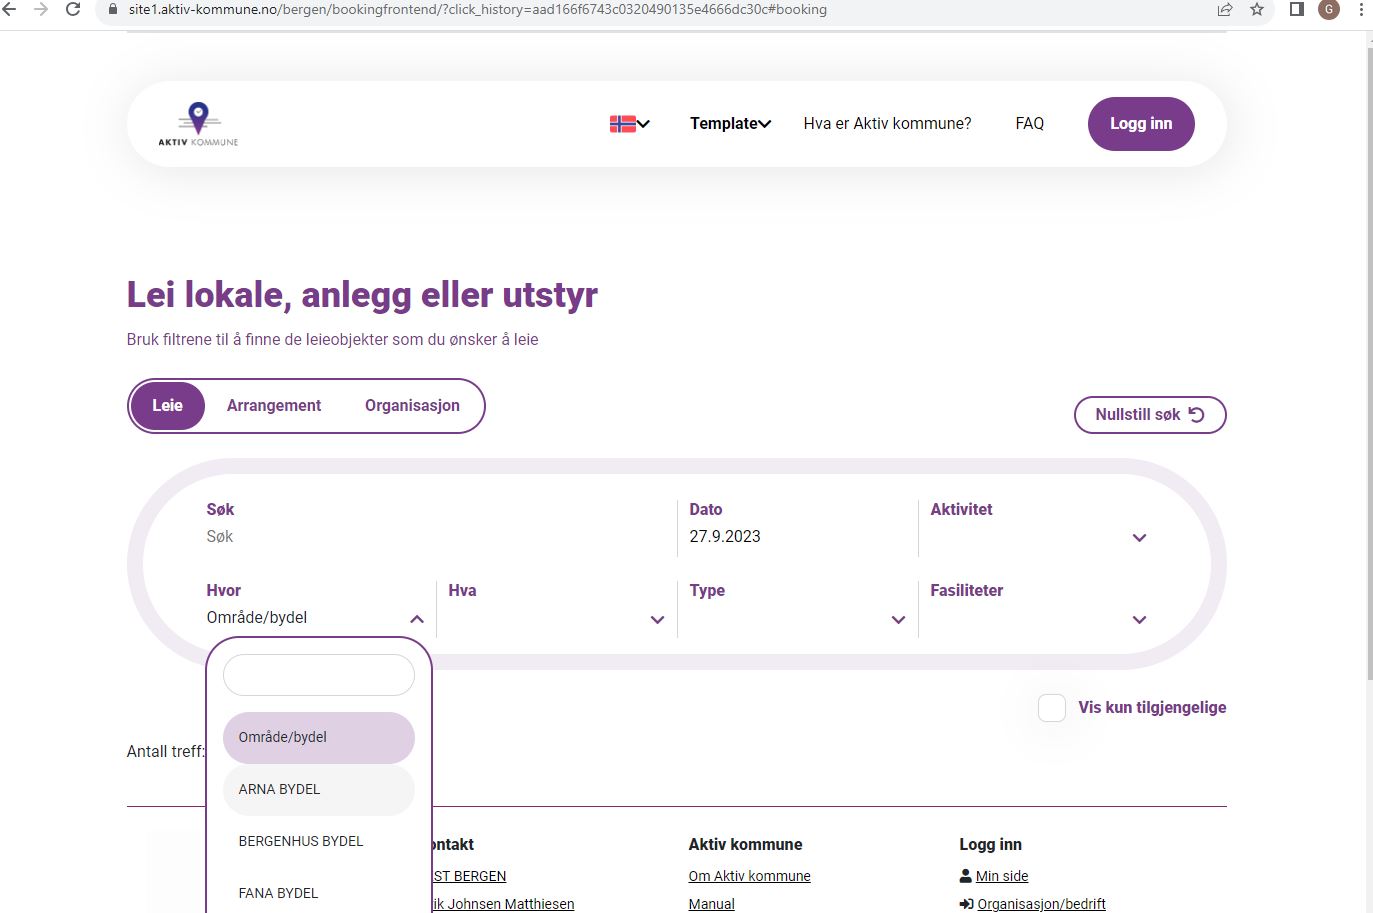Open the Fasiliteter dropdown
The height and width of the screenshot is (913, 1373).
coord(1139,620)
